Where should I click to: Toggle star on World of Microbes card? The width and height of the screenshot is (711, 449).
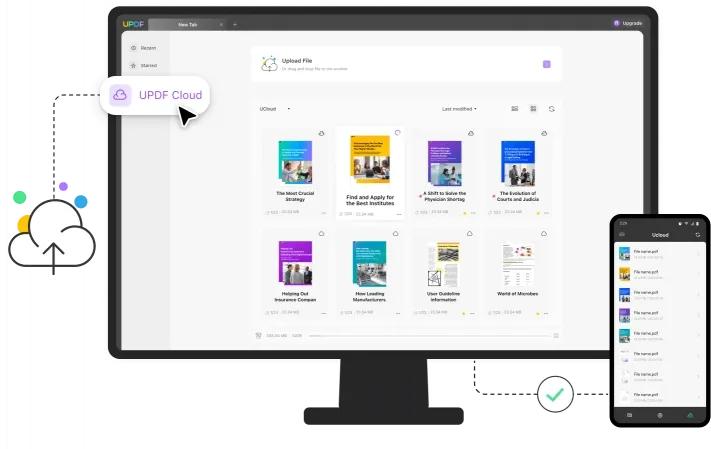pos(538,313)
